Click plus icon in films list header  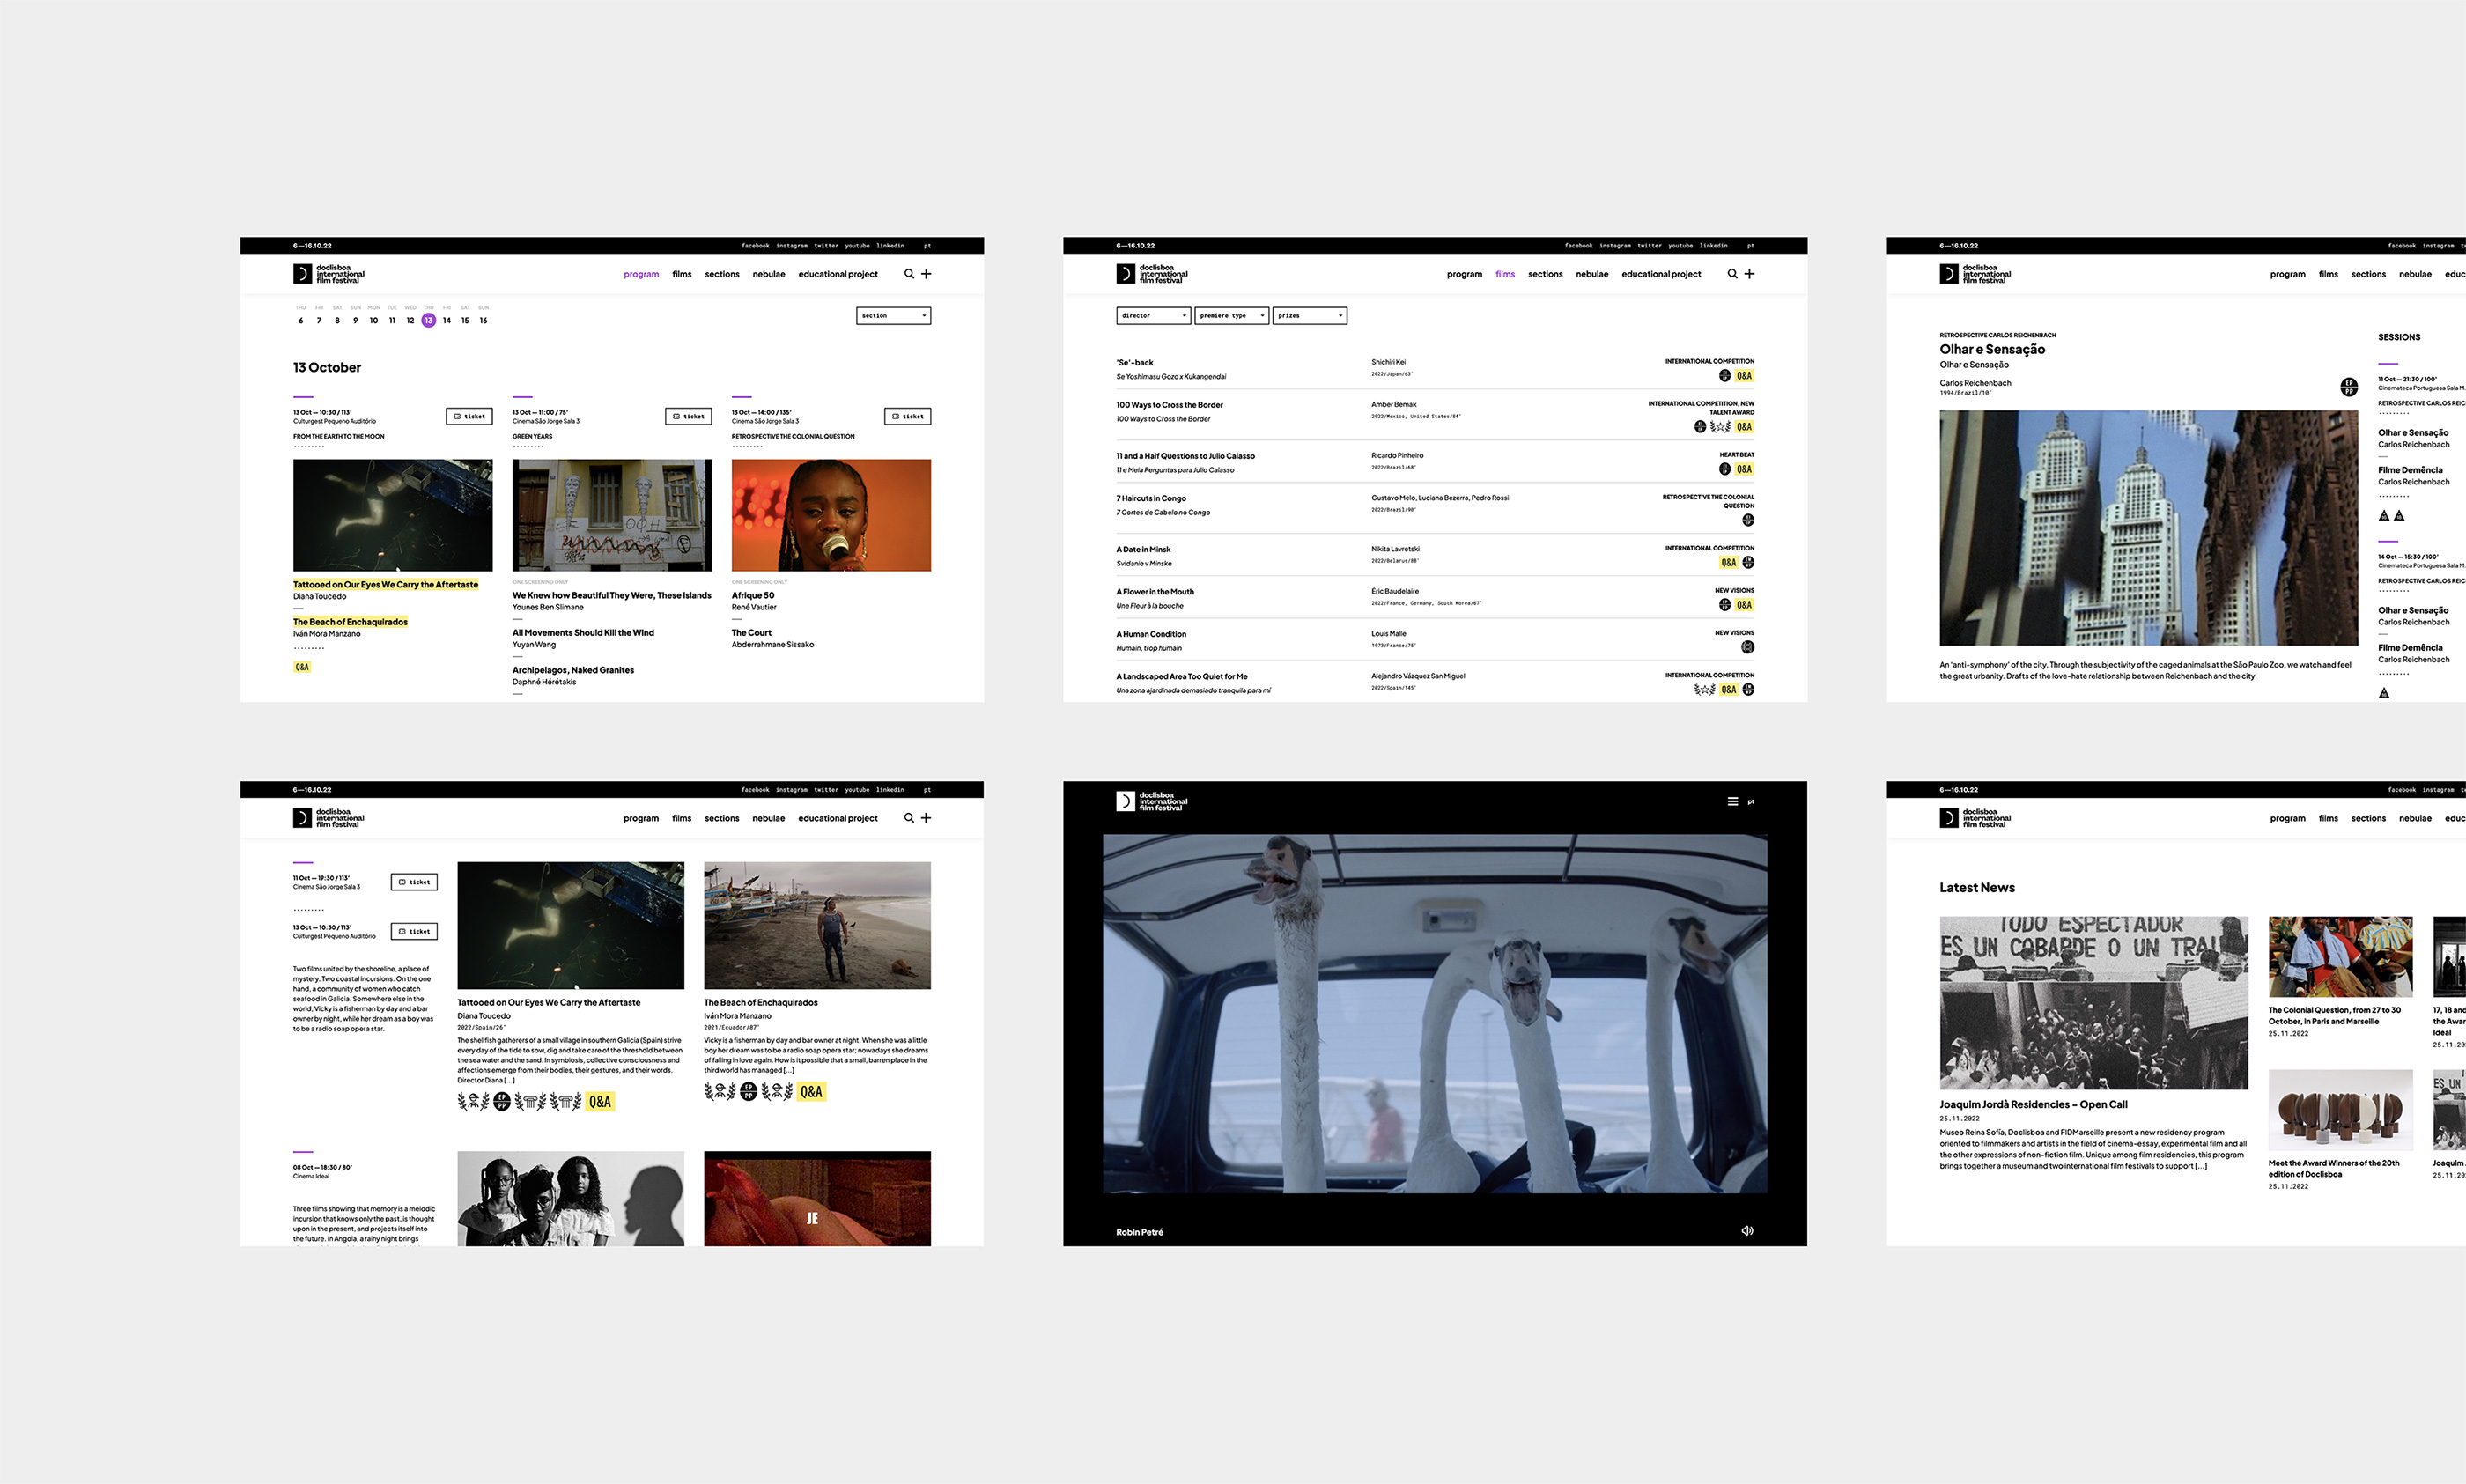coord(1749,274)
